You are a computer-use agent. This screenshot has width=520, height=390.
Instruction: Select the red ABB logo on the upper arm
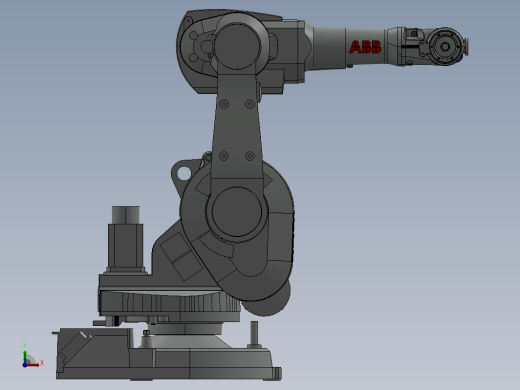365,47
